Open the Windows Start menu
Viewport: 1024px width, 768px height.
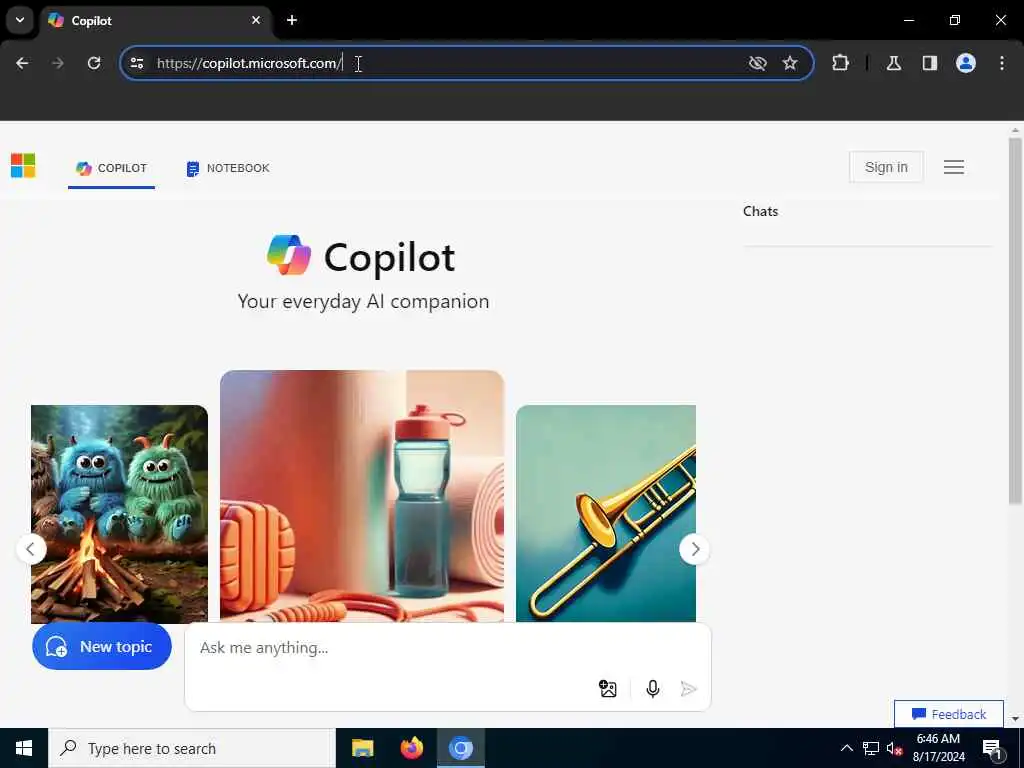point(24,748)
